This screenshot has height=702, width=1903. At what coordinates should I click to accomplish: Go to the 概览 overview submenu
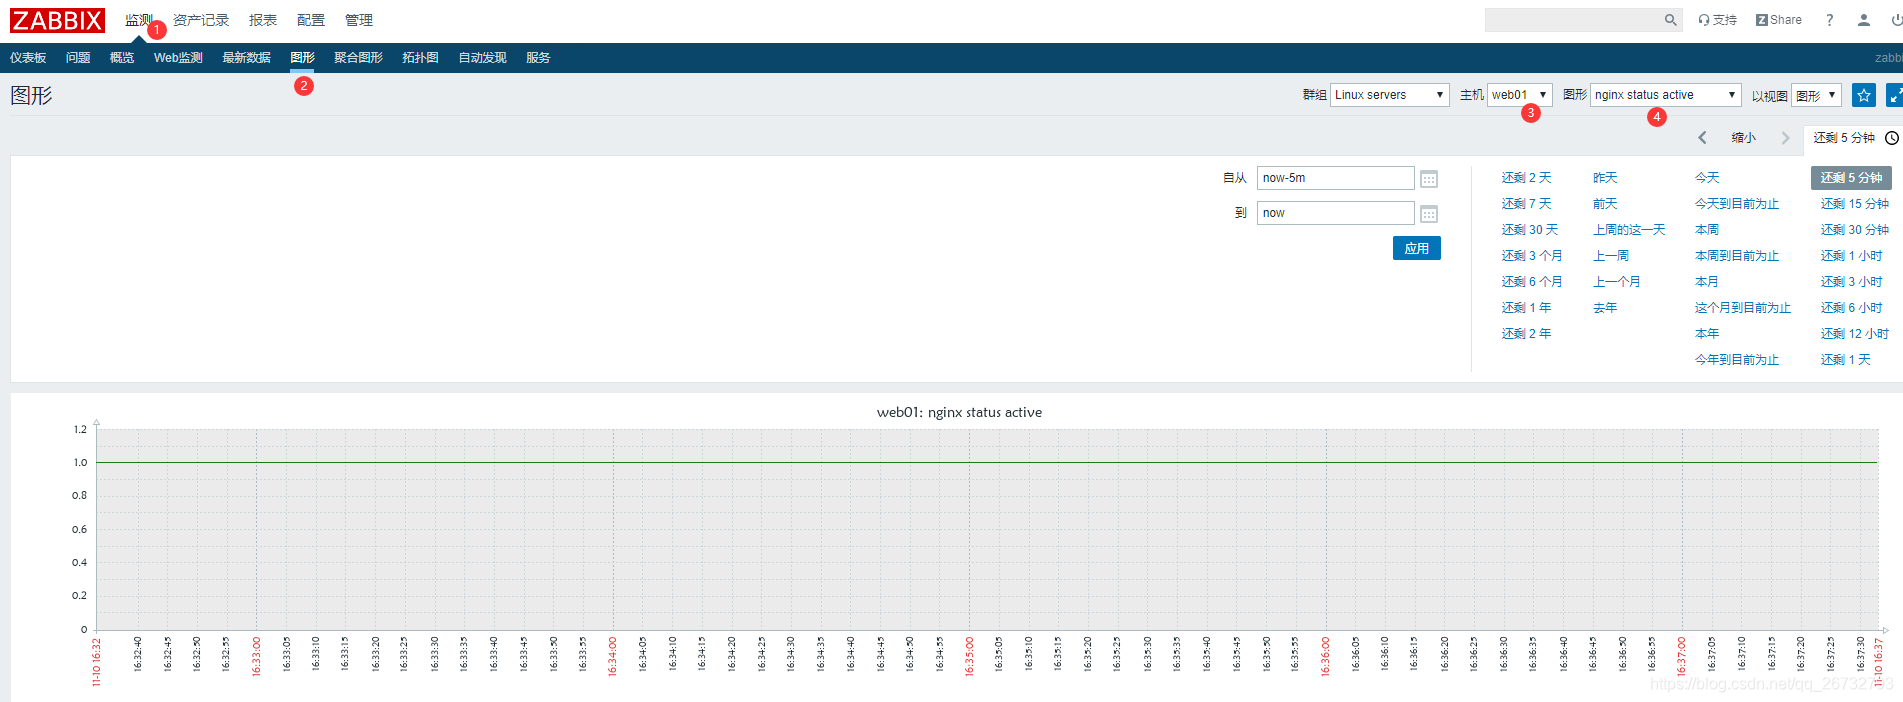click(x=122, y=58)
